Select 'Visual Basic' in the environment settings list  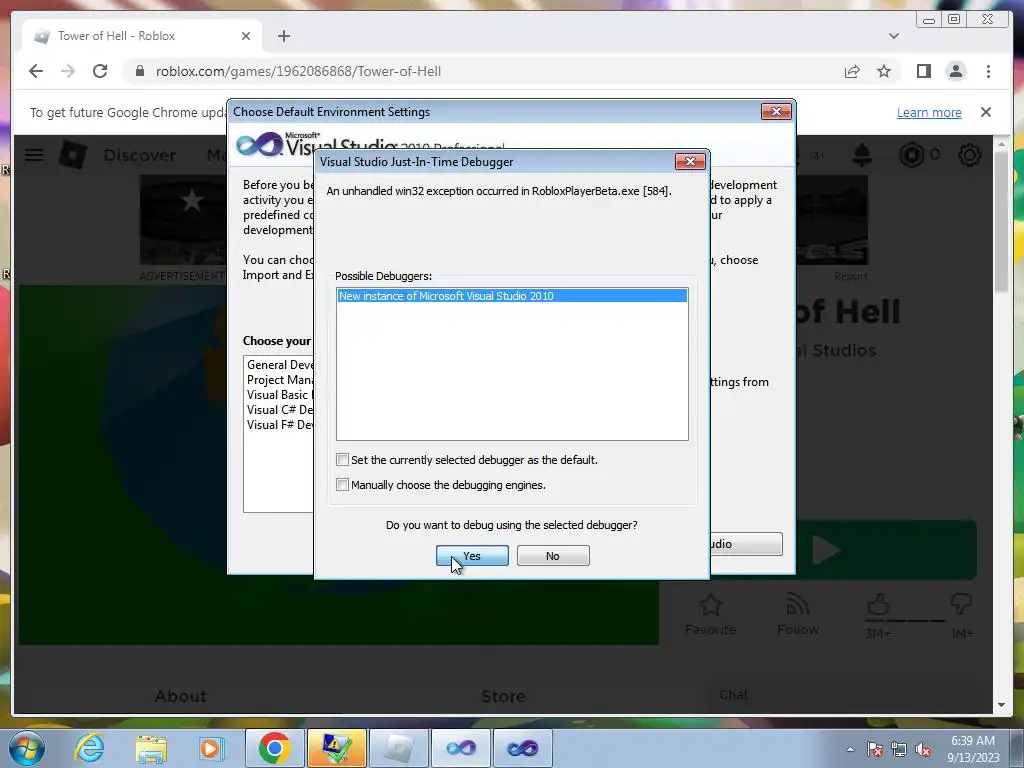[278, 395]
